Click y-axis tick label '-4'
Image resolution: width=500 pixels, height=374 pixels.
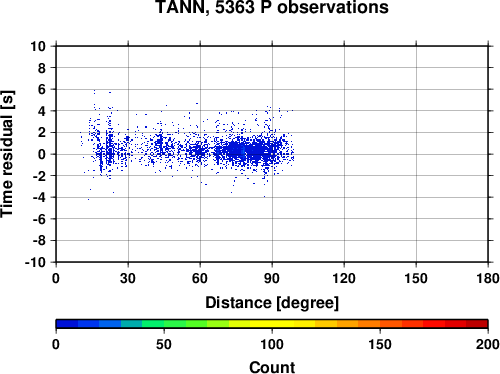point(39,198)
